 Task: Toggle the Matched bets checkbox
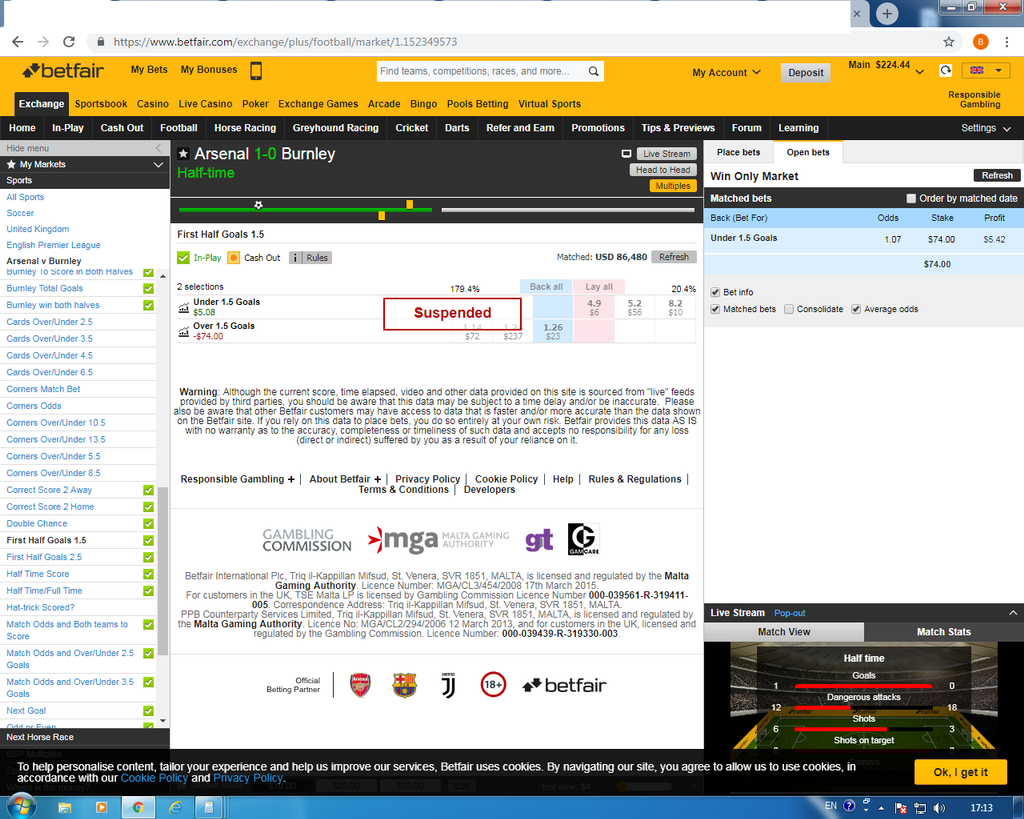715,309
